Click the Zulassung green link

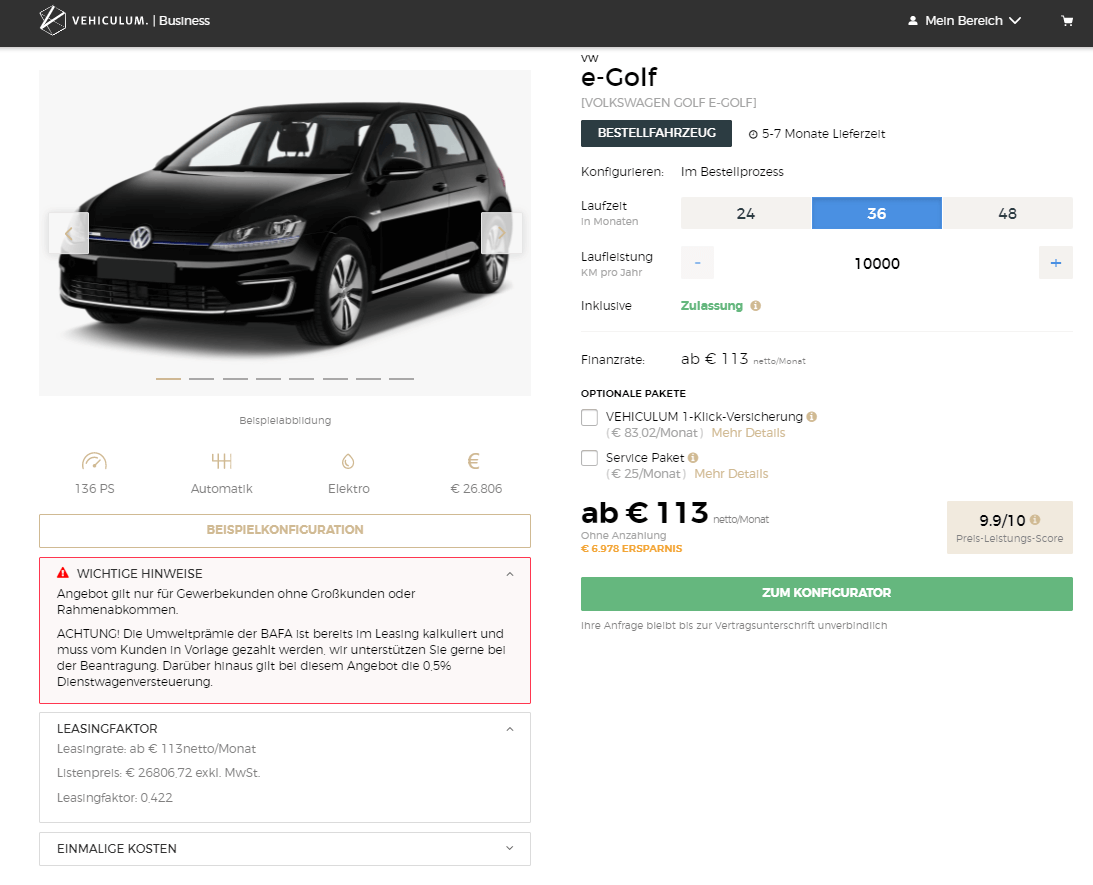[x=712, y=306]
